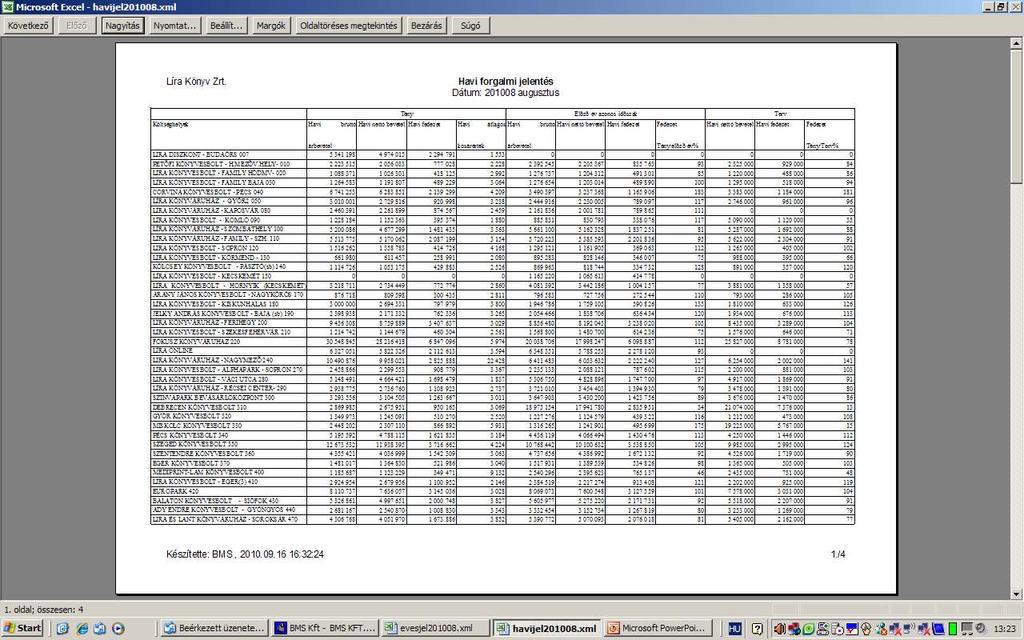Switch to Microsoft PowerPoint taskbar window

tap(657, 628)
